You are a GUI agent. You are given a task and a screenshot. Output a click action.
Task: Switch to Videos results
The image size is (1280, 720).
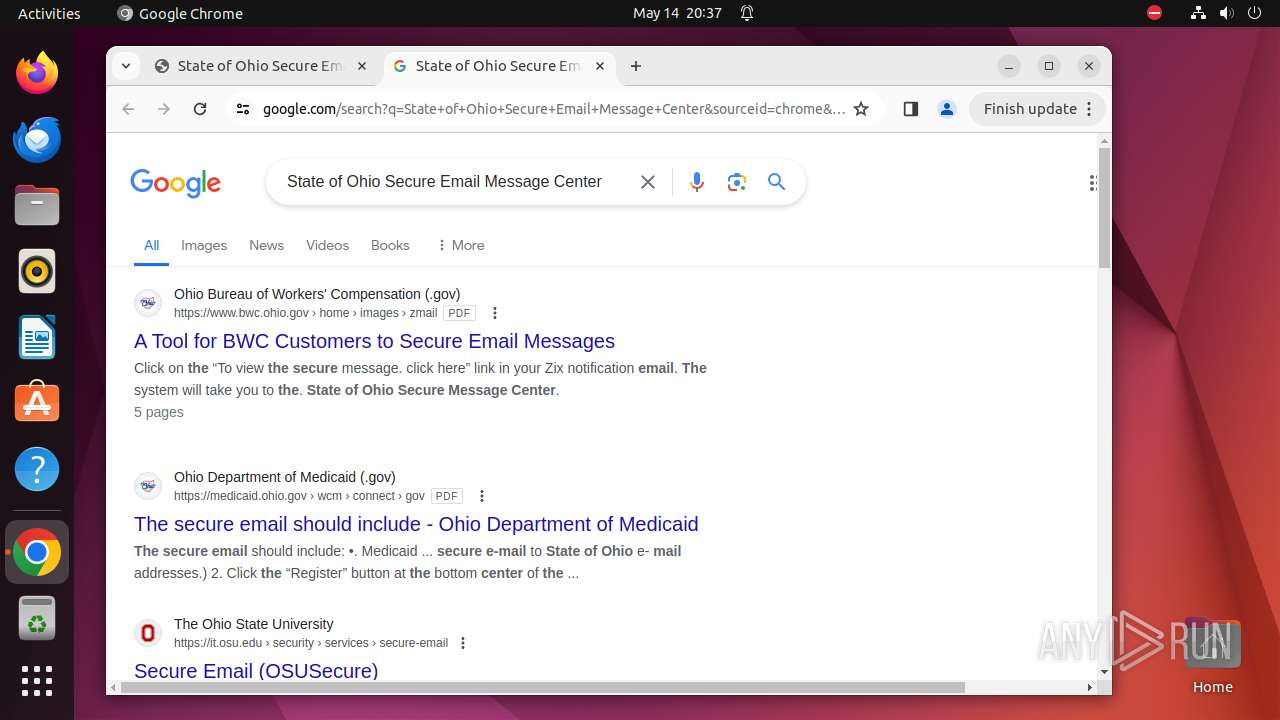[x=327, y=245]
